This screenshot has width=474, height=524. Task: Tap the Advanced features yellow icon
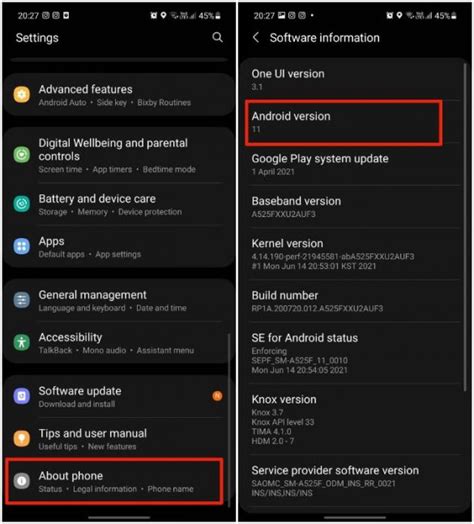tap(22, 95)
